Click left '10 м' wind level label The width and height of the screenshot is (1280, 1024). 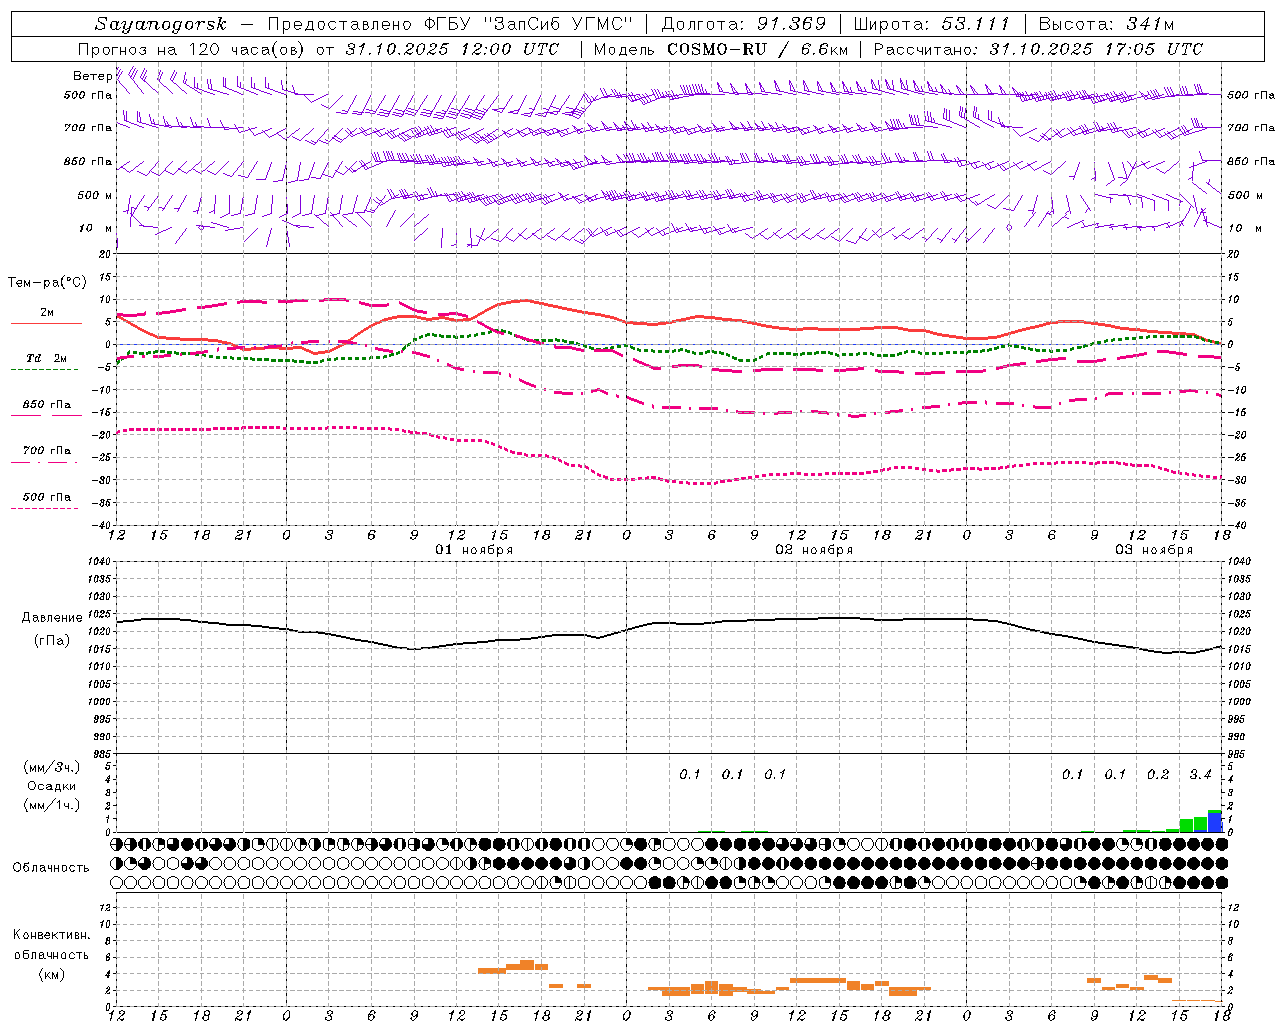pyautogui.click(x=96, y=228)
